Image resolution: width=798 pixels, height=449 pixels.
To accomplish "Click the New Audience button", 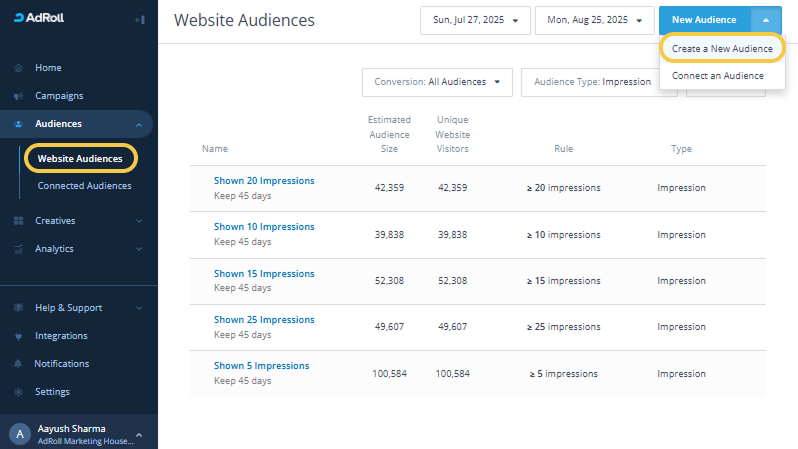I will pyautogui.click(x=704, y=20).
